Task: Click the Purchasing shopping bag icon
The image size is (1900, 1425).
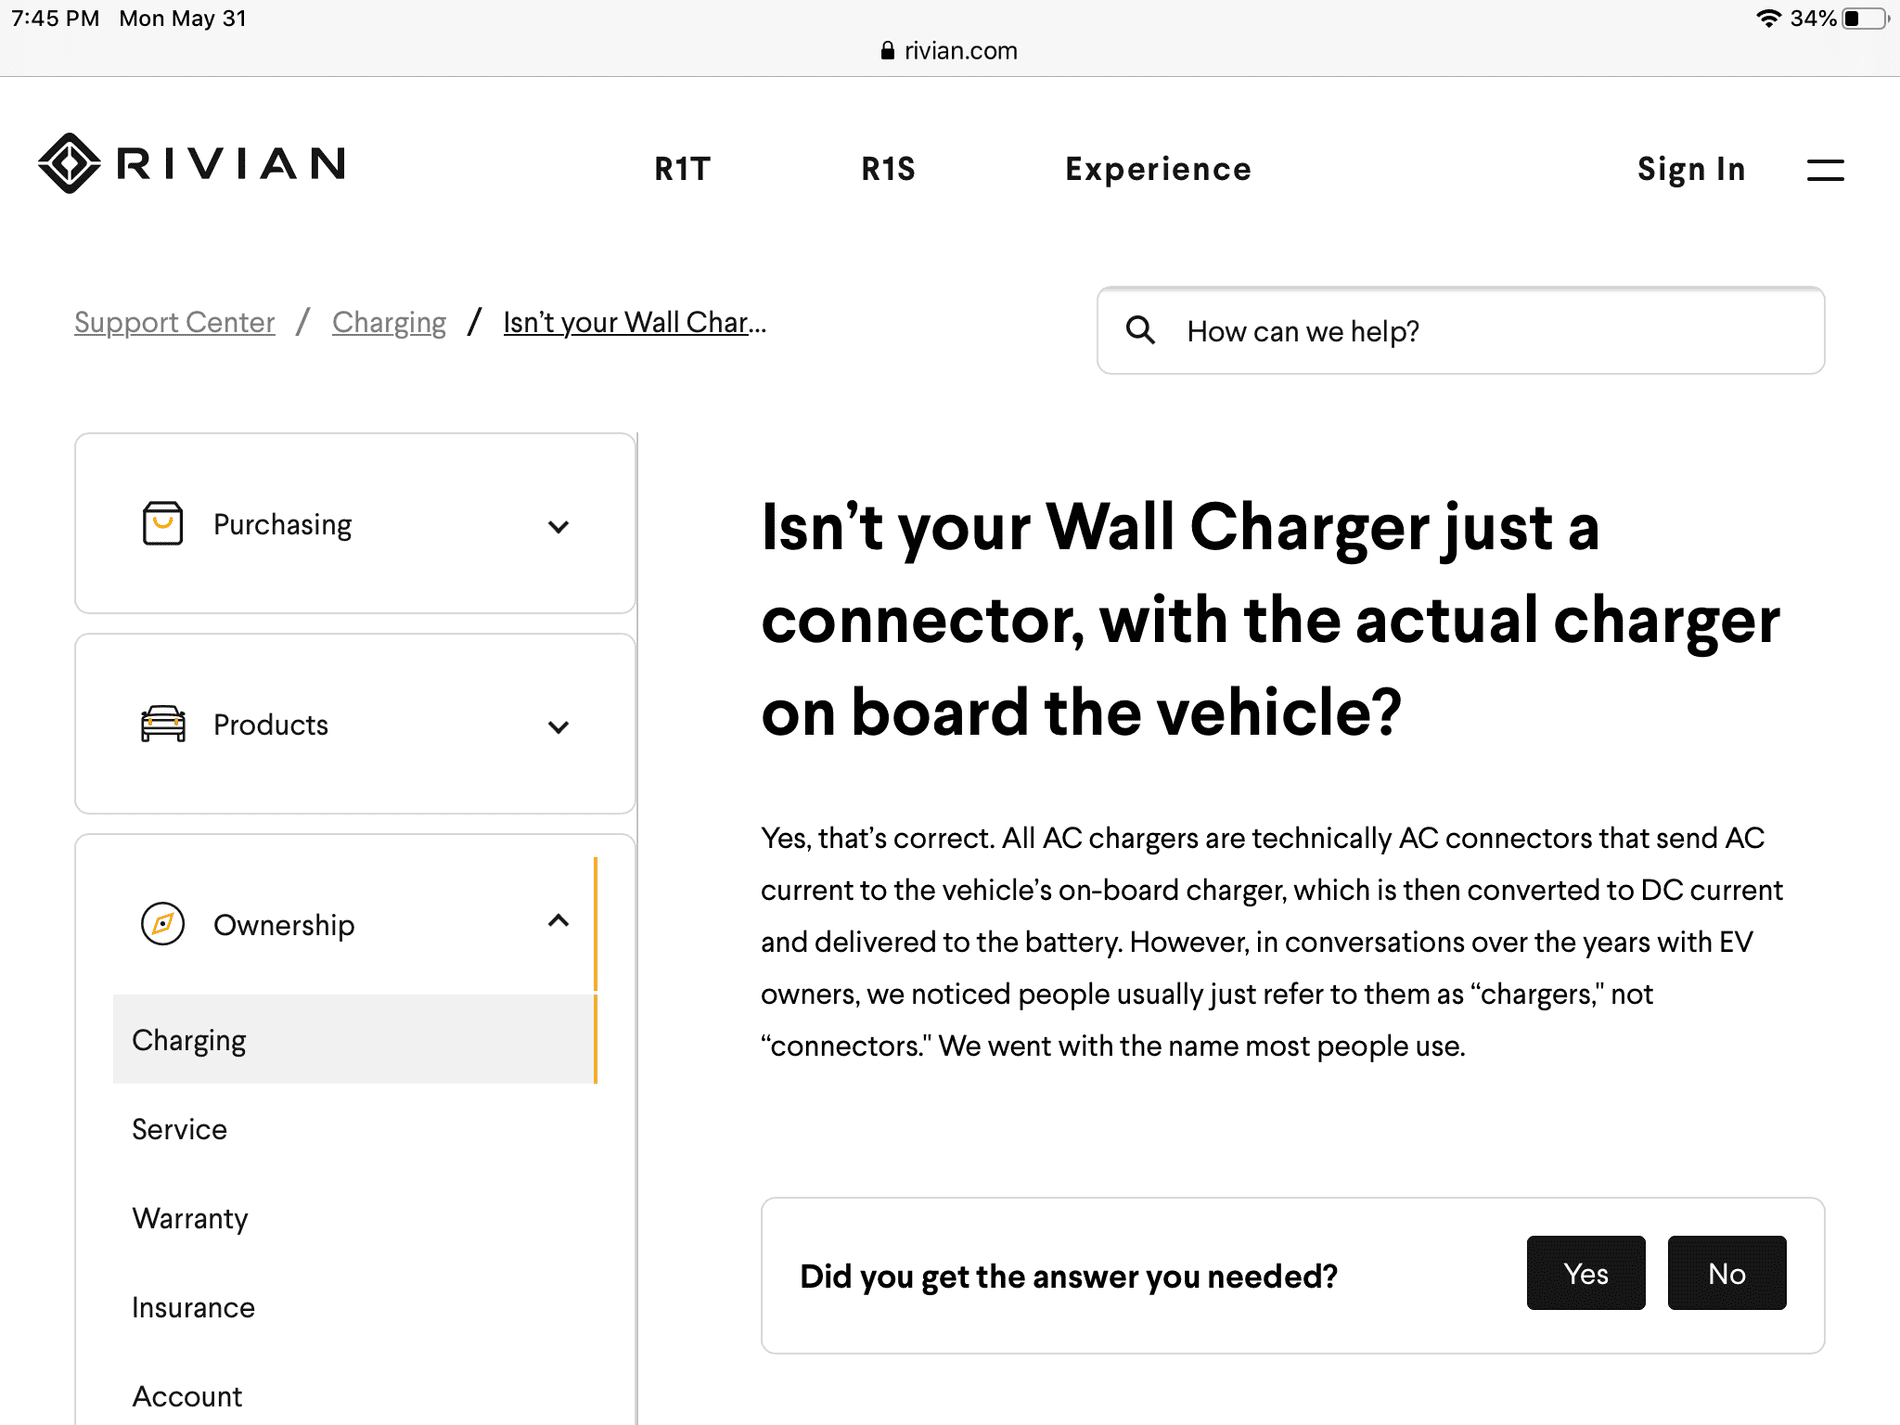Action: (x=162, y=523)
